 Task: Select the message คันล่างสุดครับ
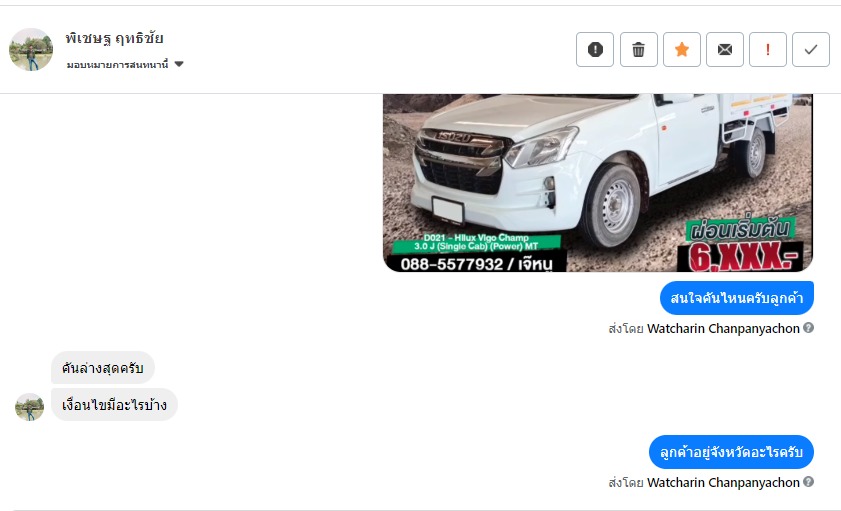point(102,368)
